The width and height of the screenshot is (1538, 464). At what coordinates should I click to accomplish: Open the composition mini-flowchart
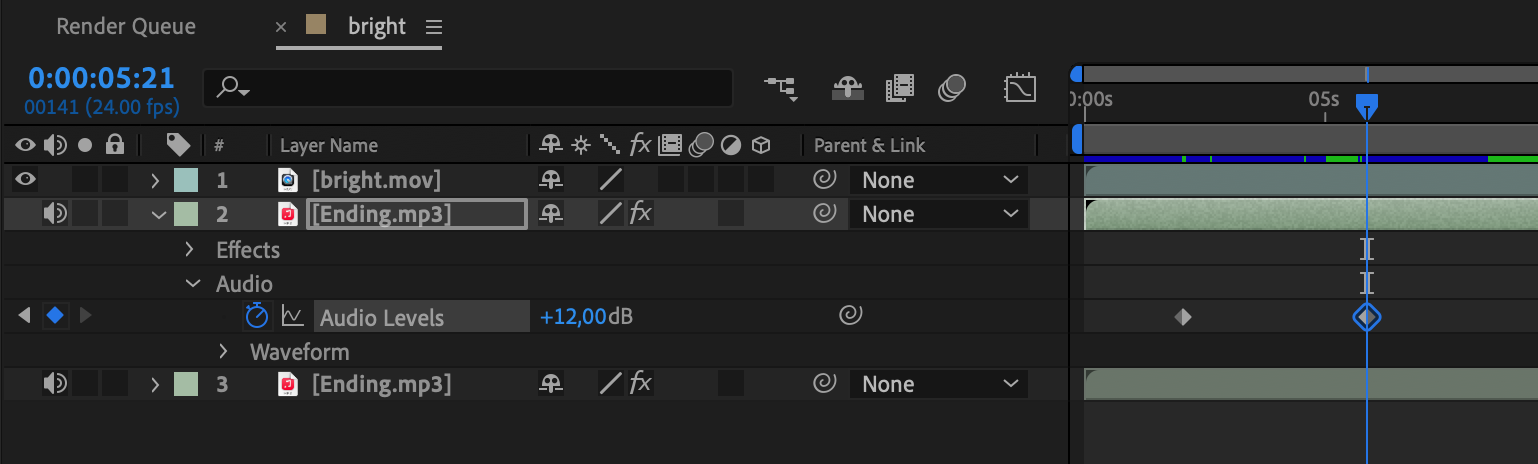tap(781, 89)
